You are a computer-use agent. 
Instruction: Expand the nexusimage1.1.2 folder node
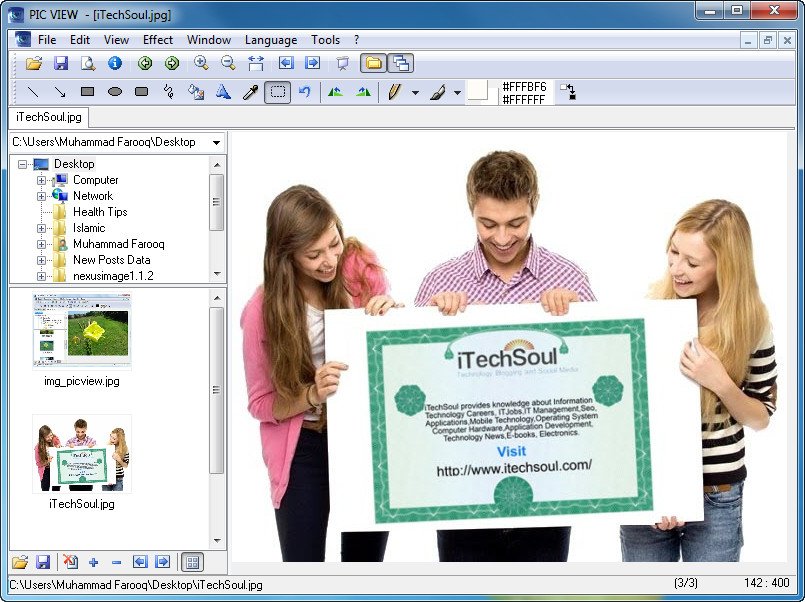[x=42, y=276]
